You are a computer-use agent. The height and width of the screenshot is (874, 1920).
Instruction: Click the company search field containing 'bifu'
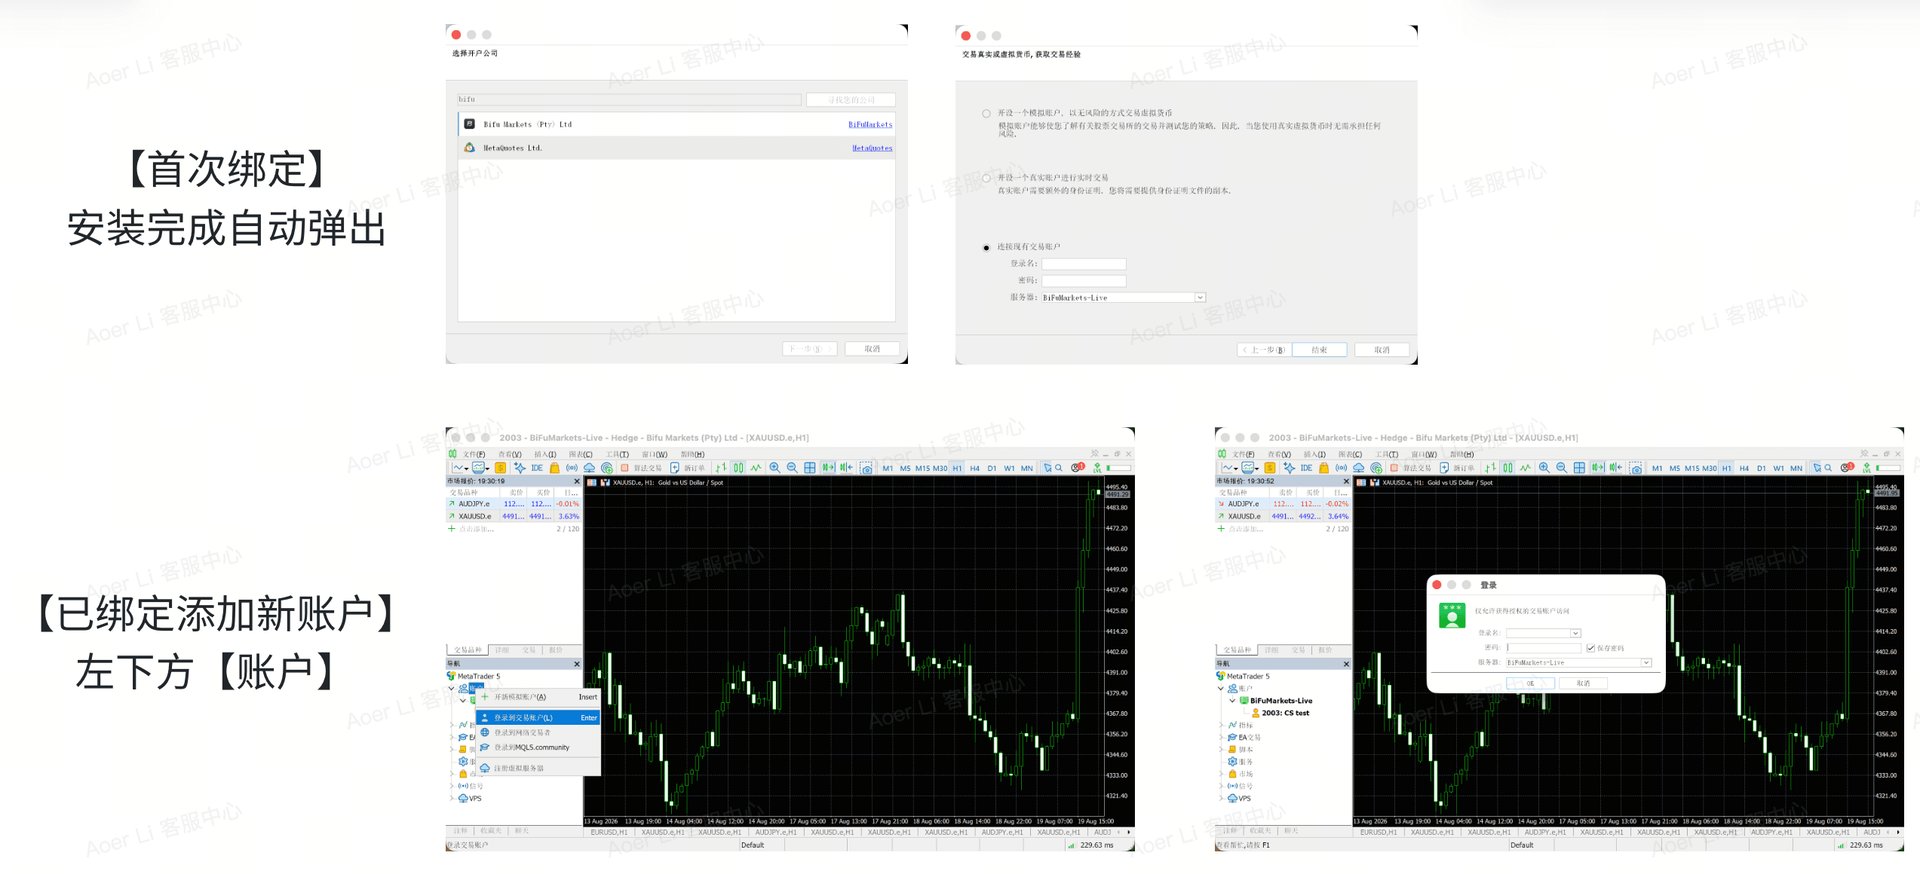click(630, 99)
